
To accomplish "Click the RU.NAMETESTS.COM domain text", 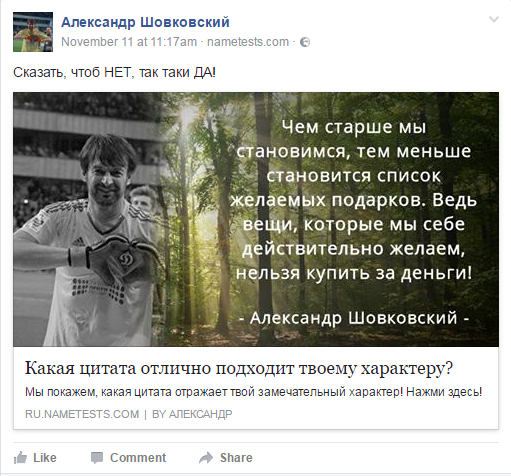I will click(x=82, y=414).
